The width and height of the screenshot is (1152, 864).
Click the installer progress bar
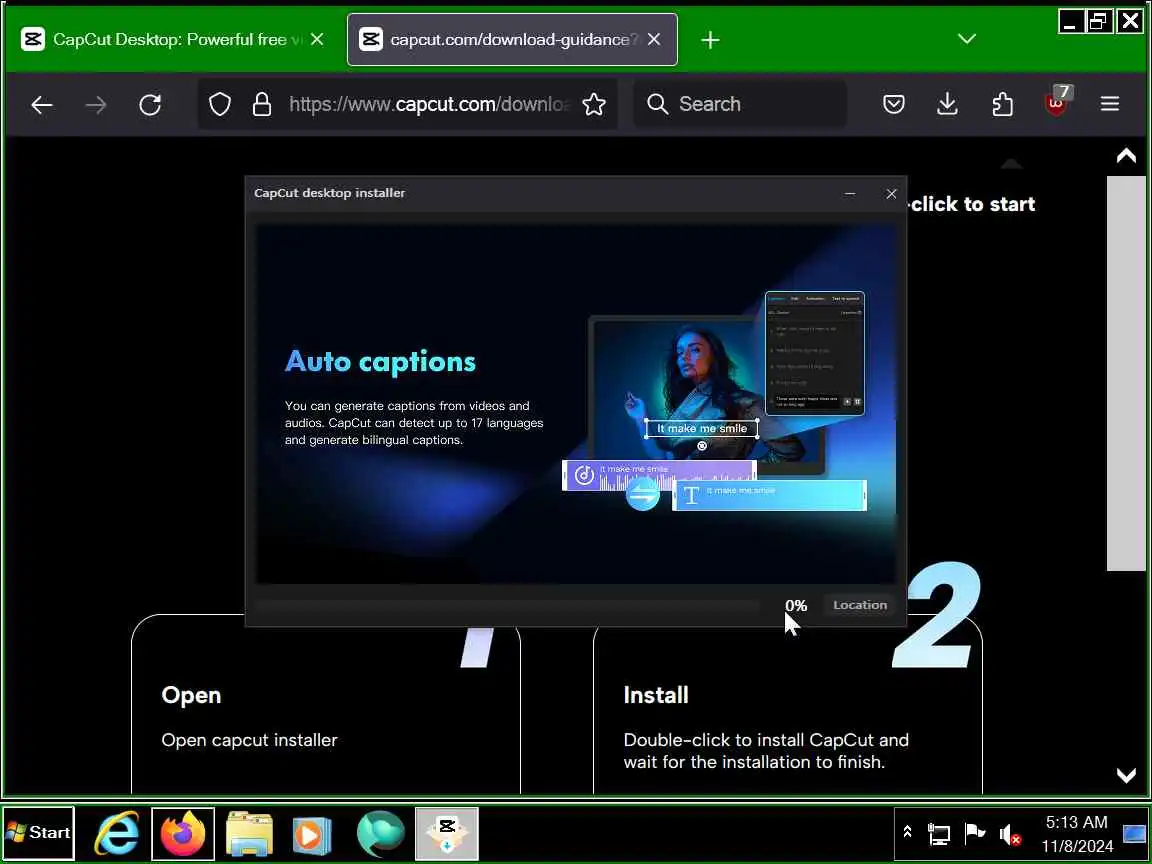[508, 606]
